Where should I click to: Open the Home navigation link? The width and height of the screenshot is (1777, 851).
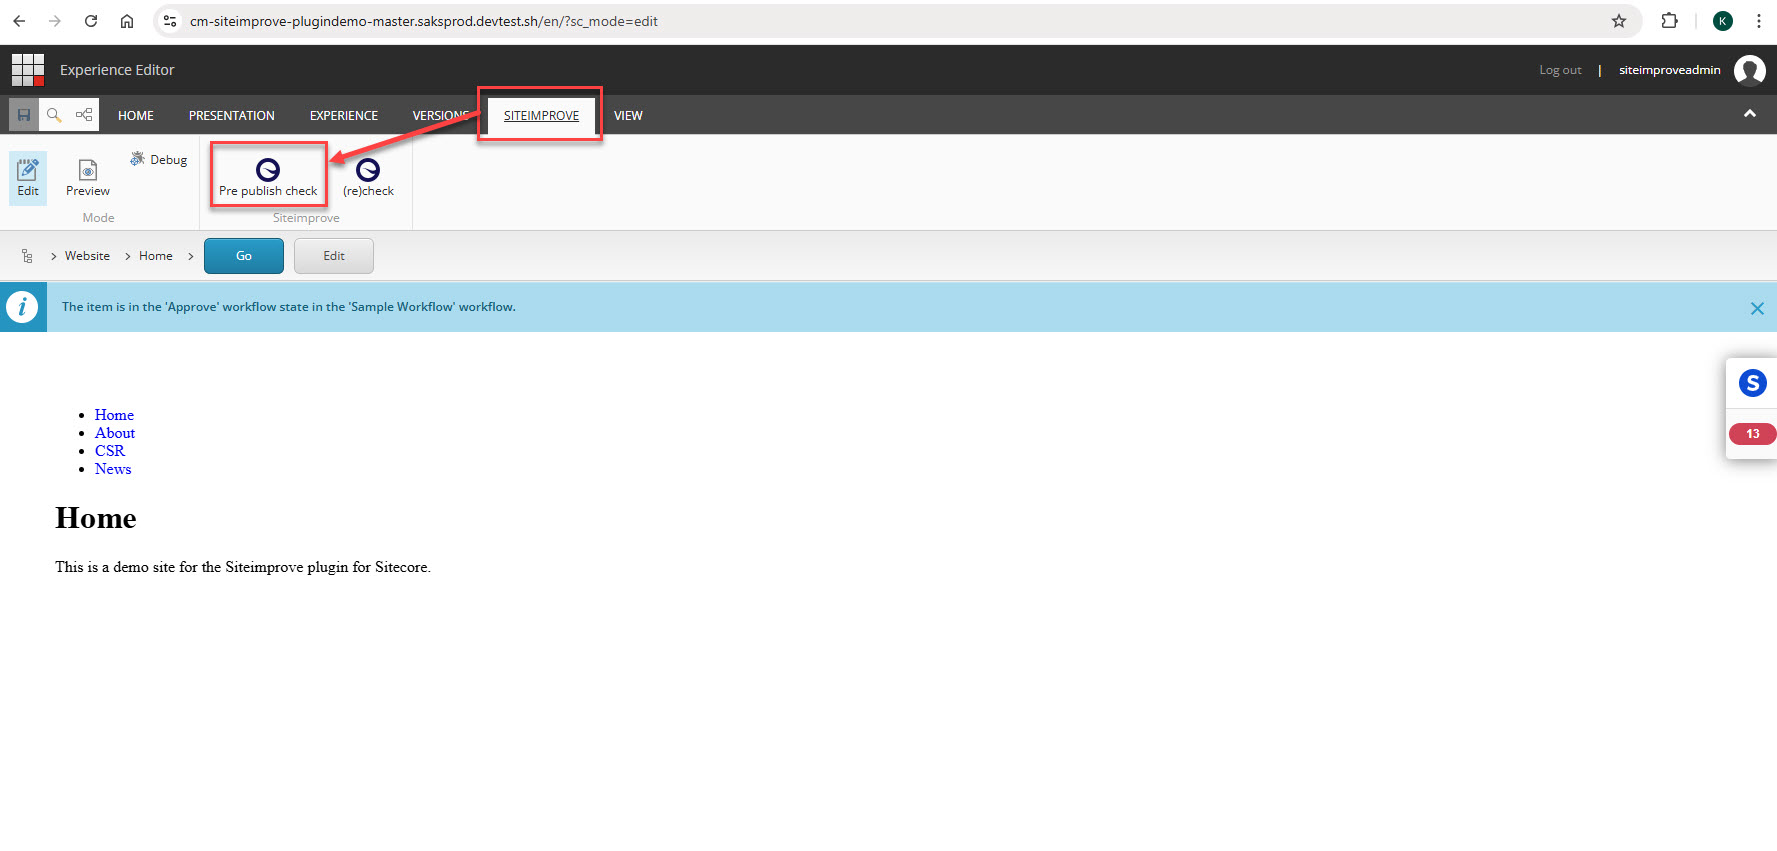coord(114,415)
